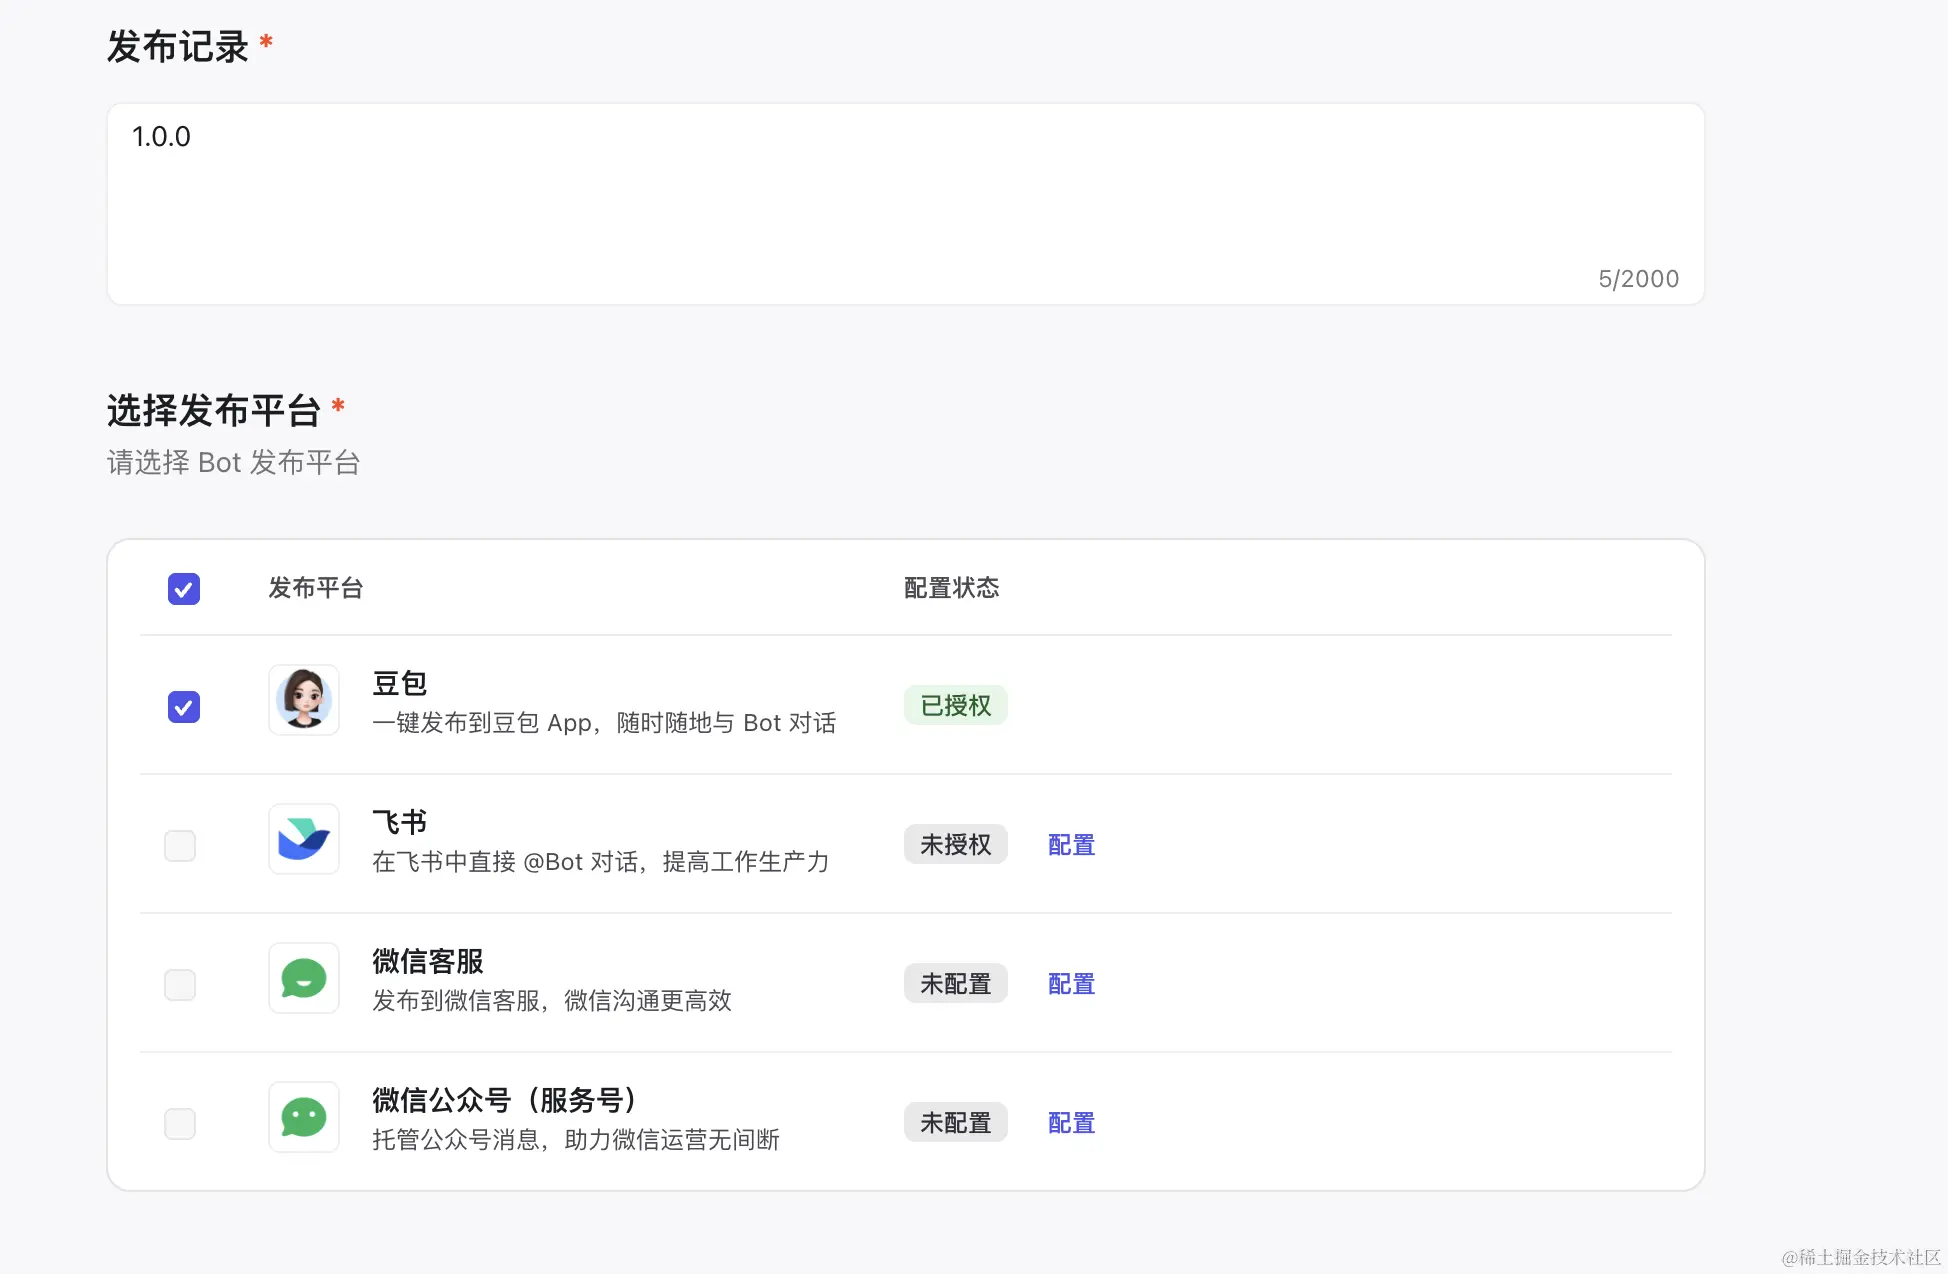Click the 未授权 badge next to 飞书
Screen dimensions: 1948x1274
(x=954, y=844)
